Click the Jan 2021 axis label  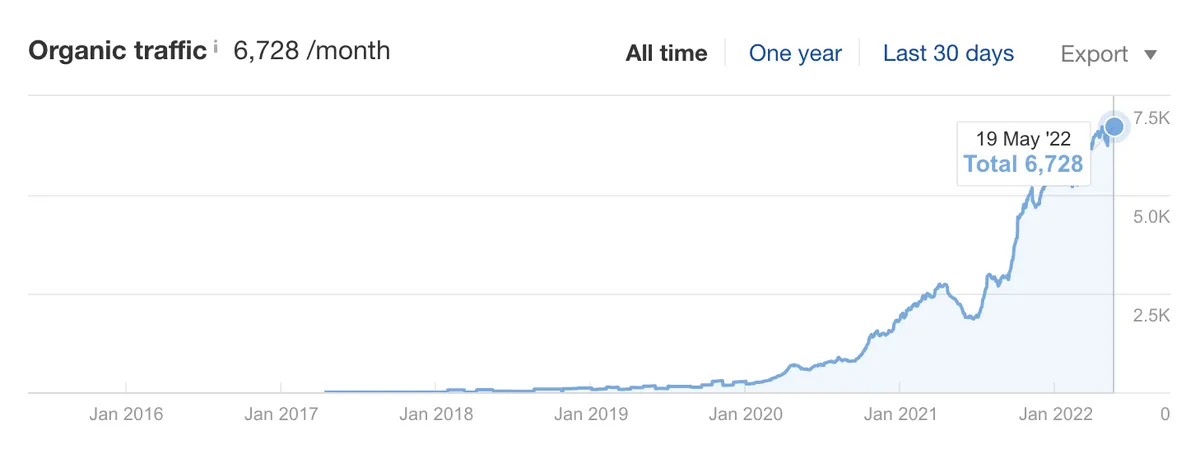(x=900, y=413)
